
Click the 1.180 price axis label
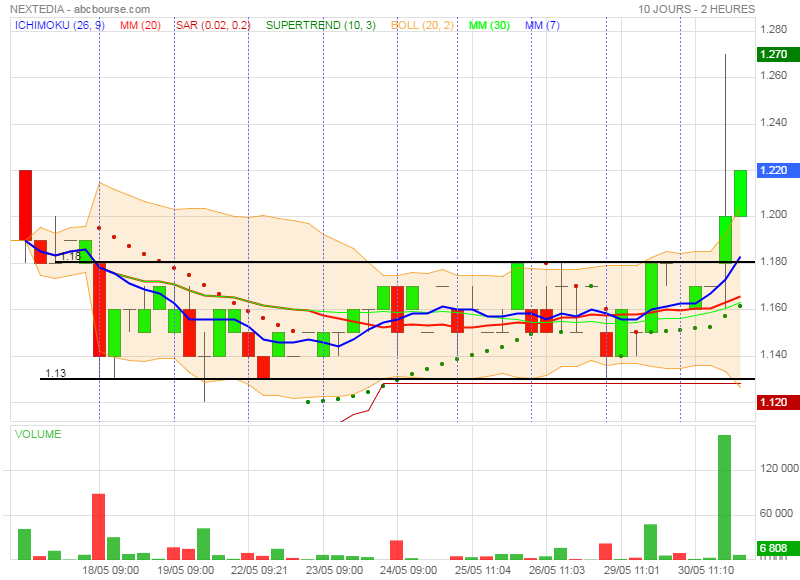point(773,261)
